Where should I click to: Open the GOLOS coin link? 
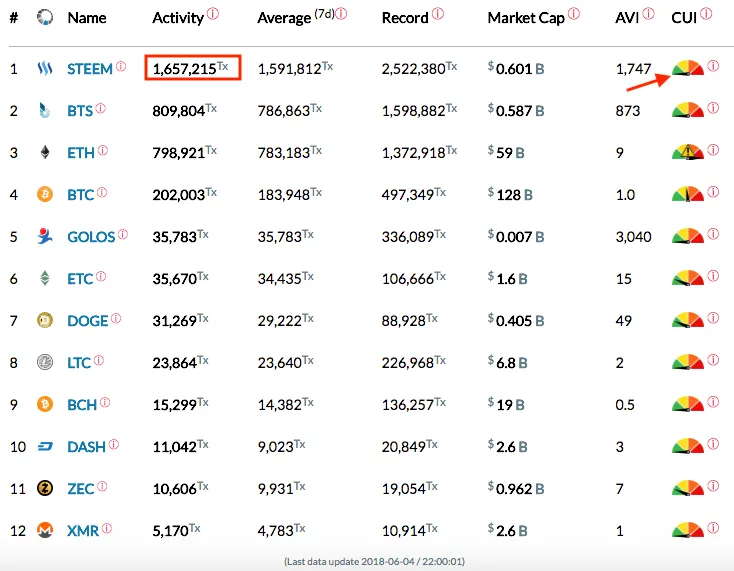pyautogui.click(x=91, y=237)
